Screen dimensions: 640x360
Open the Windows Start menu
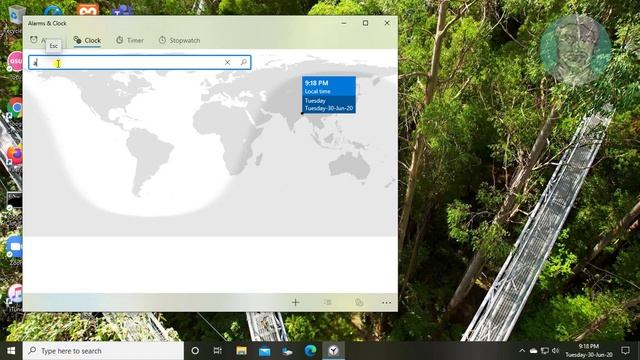[11, 351]
